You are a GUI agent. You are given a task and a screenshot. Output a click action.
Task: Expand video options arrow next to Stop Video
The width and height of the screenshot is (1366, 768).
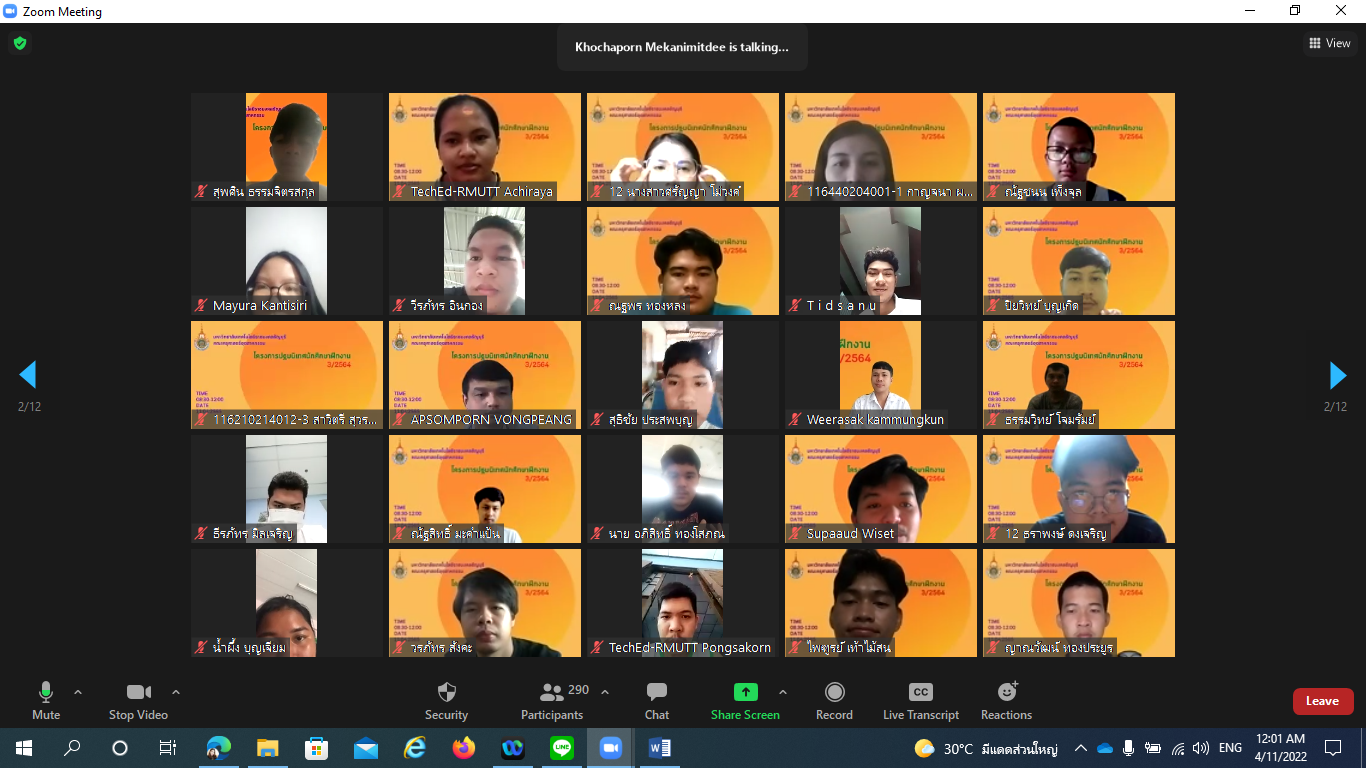tap(176, 692)
